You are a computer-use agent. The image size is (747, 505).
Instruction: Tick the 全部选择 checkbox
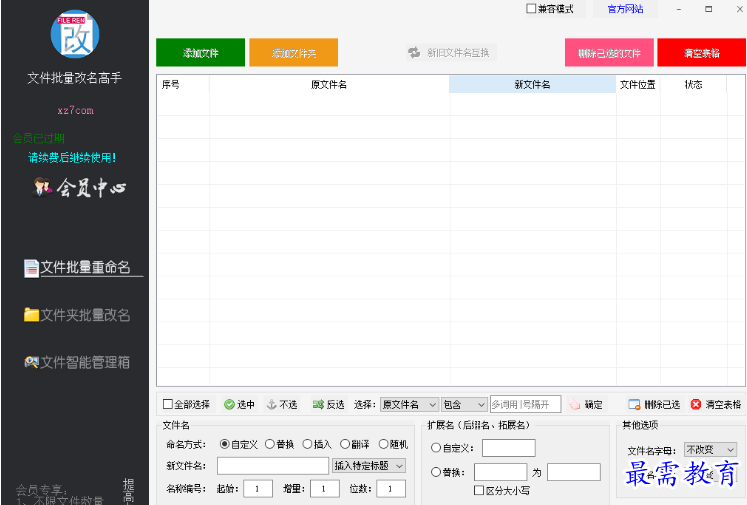pos(168,404)
